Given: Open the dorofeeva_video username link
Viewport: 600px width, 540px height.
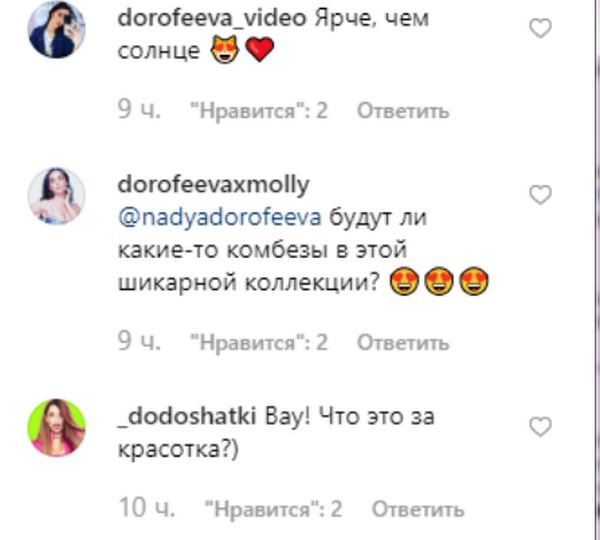Looking at the screenshot, I should 212,18.
